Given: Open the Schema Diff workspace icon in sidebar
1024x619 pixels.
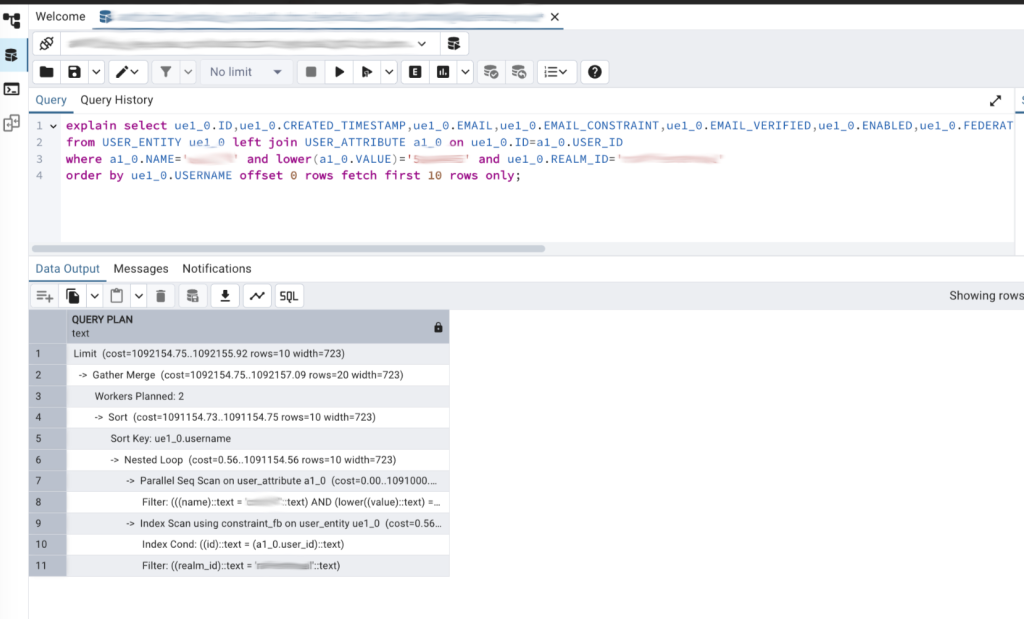Looking at the screenshot, I should coord(12,123).
